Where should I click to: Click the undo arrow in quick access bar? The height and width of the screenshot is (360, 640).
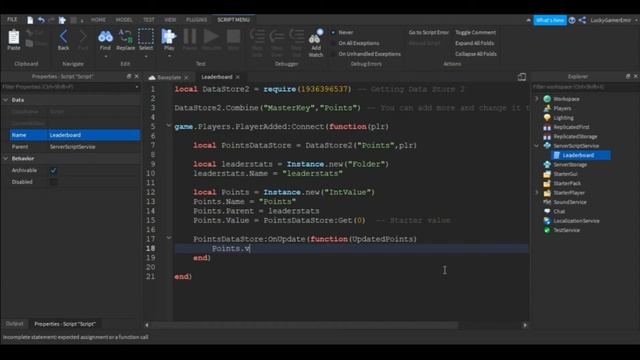(x=41, y=20)
